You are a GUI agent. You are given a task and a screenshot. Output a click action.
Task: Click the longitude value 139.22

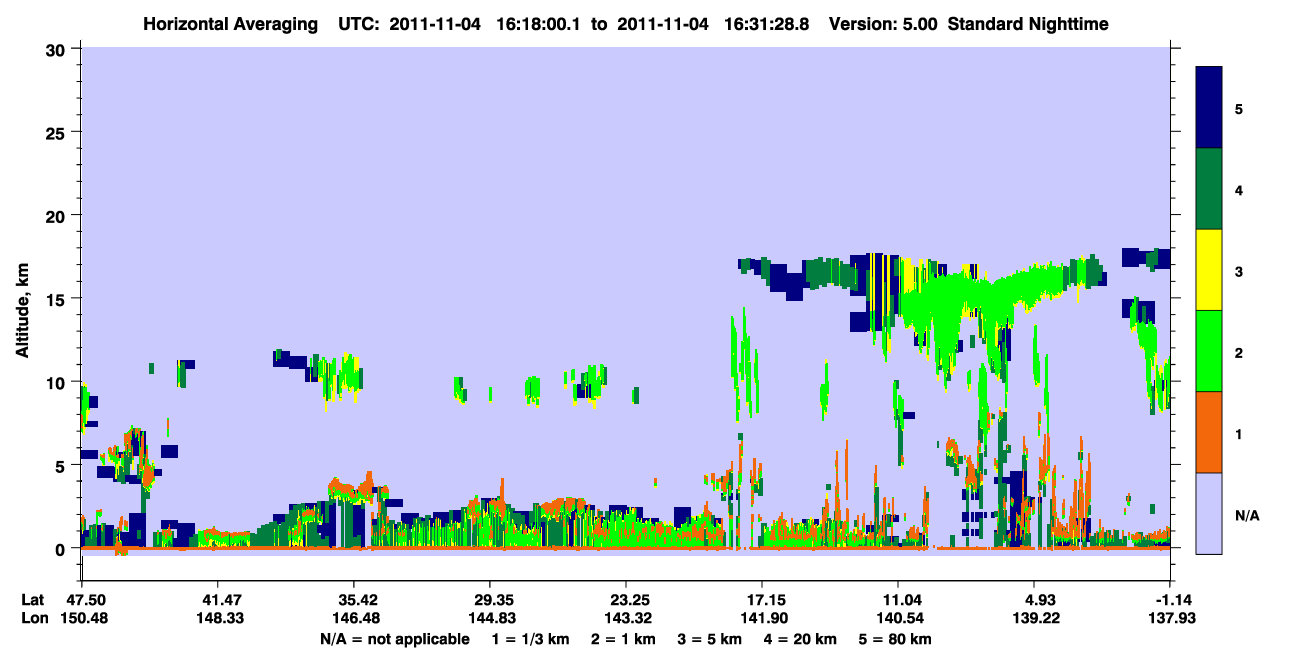1035,619
